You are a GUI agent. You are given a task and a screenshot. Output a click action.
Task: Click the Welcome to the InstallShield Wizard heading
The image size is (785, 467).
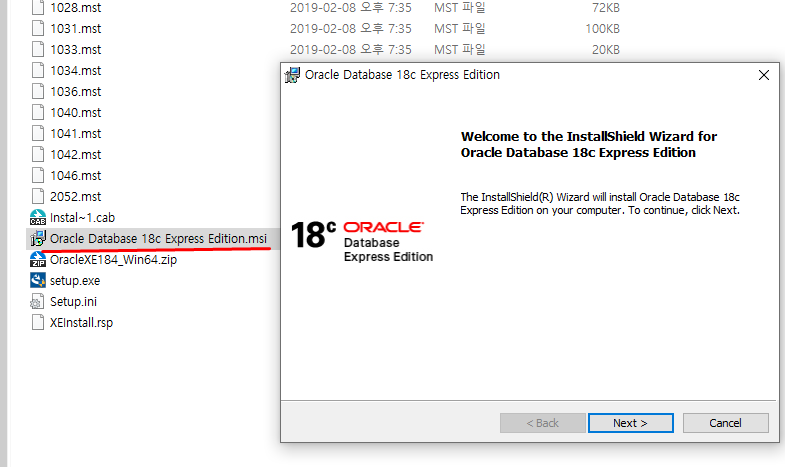[589, 144]
